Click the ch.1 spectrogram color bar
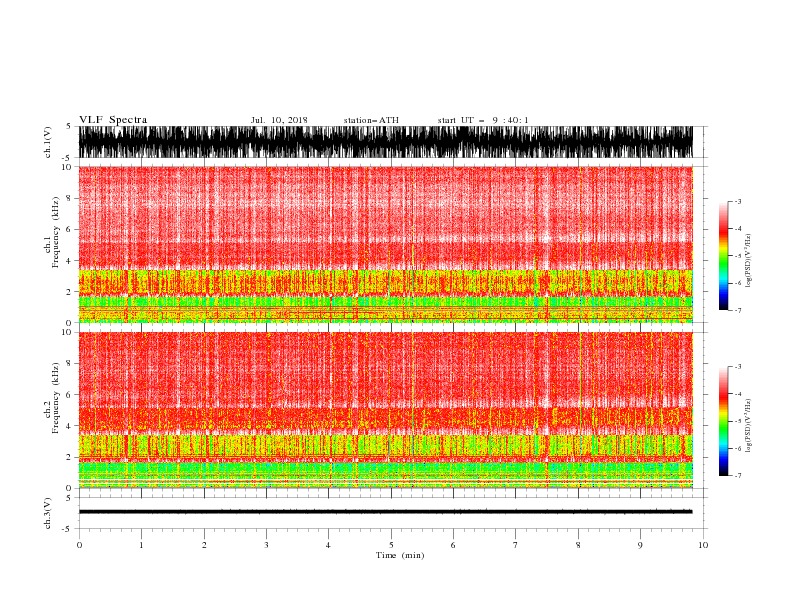The image size is (792, 612). (724, 256)
